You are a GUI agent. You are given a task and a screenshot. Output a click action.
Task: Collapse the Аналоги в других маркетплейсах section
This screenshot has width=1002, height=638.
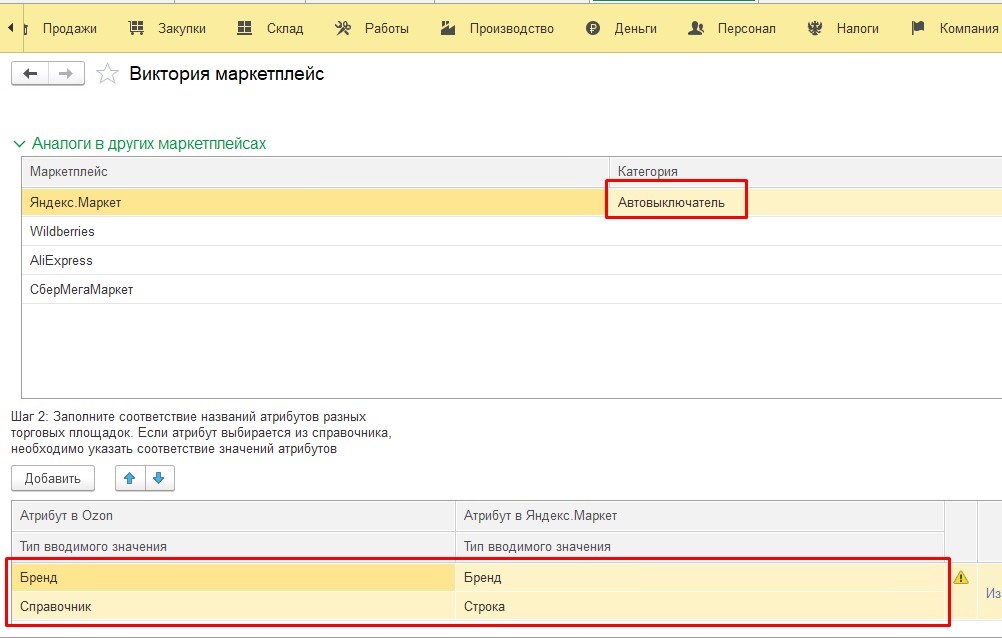20,144
